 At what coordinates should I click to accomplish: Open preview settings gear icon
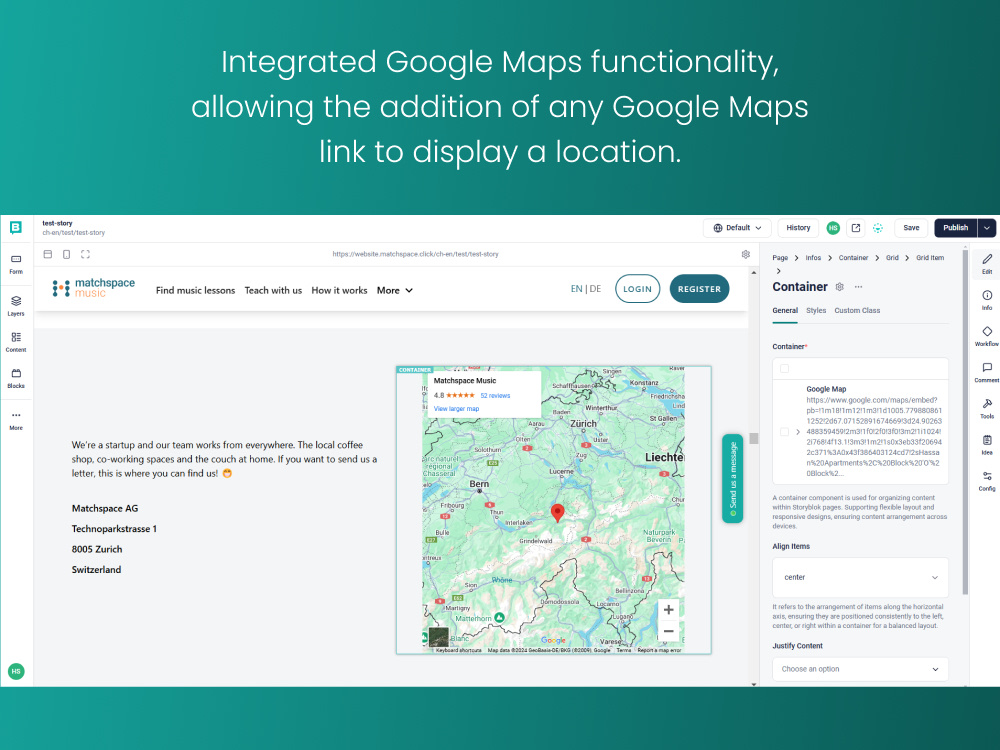pyautogui.click(x=746, y=254)
